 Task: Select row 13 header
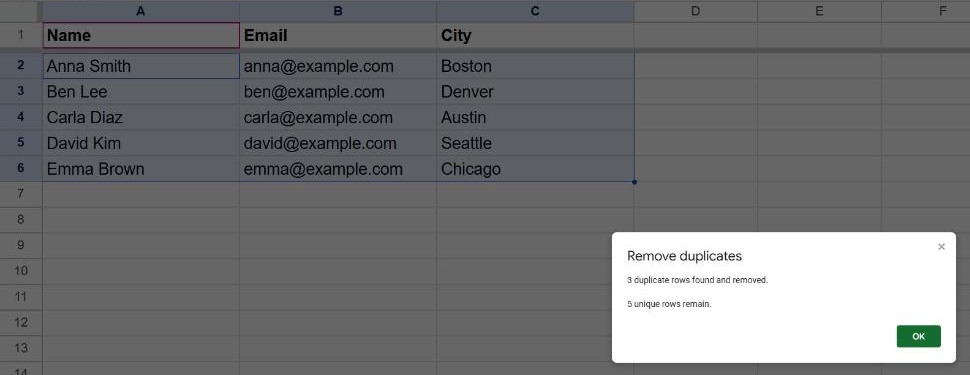(x=21, y=349)
